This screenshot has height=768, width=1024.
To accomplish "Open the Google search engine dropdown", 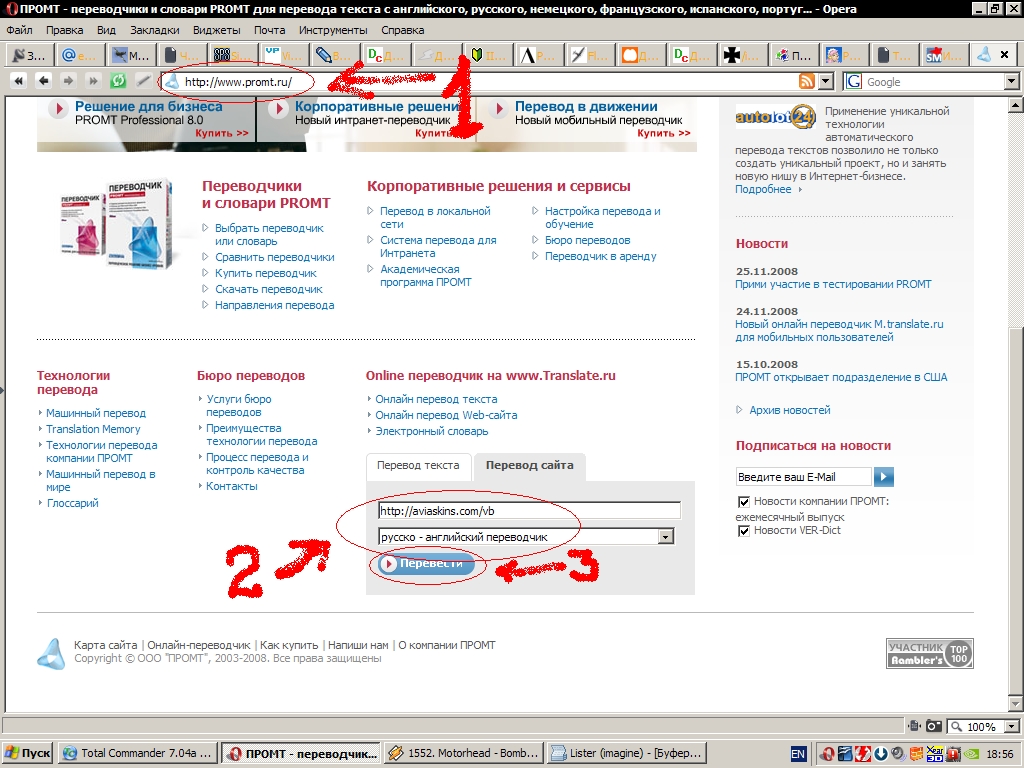I will tap(1012, 82).
